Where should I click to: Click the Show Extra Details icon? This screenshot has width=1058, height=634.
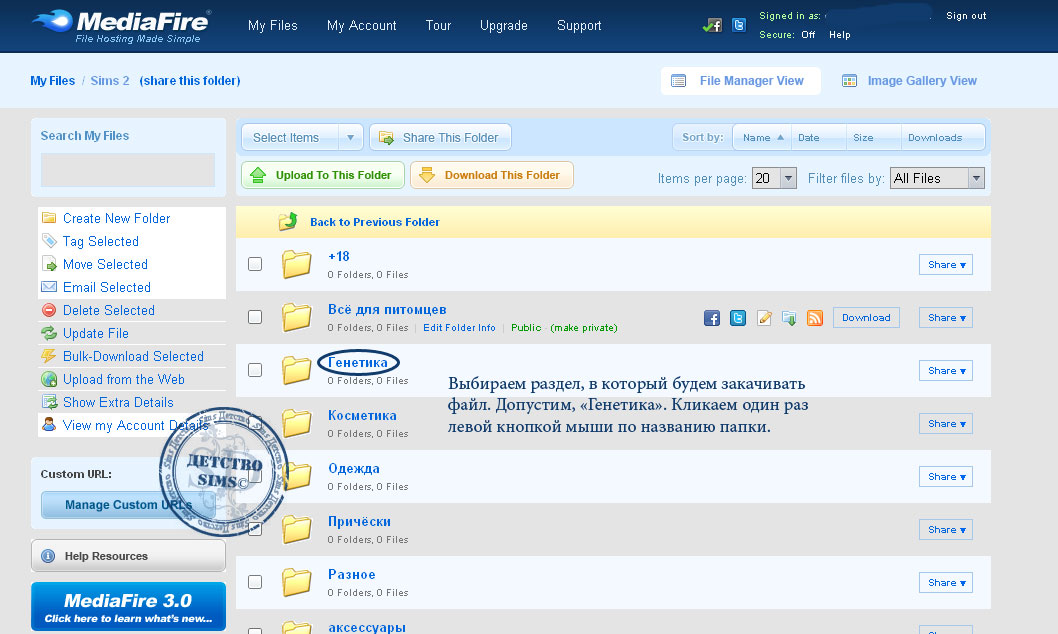click(x=49, y=402)
